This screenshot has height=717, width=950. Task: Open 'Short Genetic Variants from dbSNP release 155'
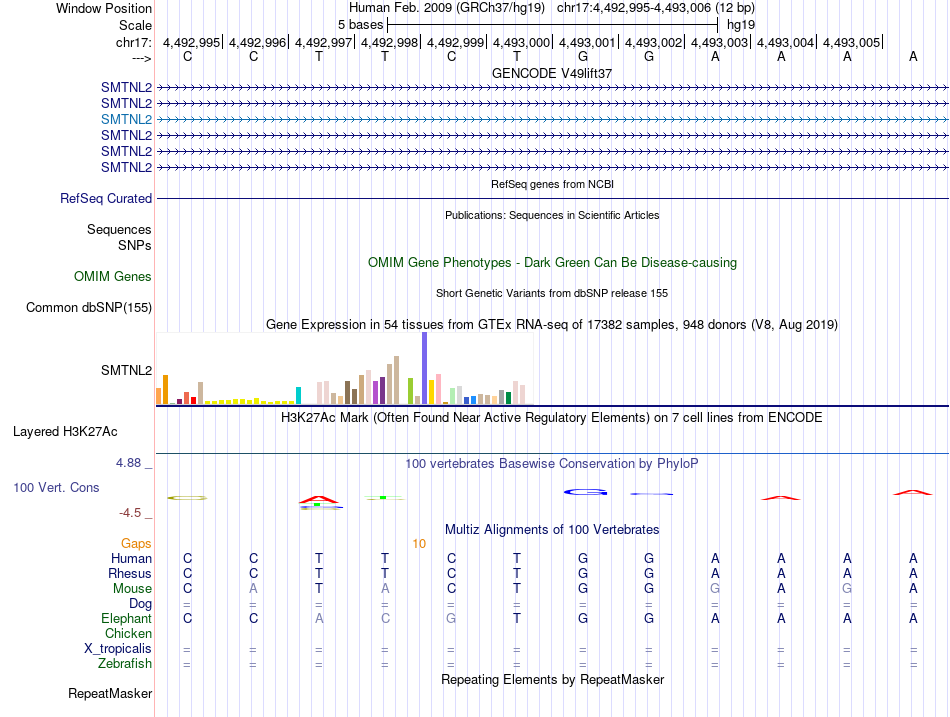[552, 293]
